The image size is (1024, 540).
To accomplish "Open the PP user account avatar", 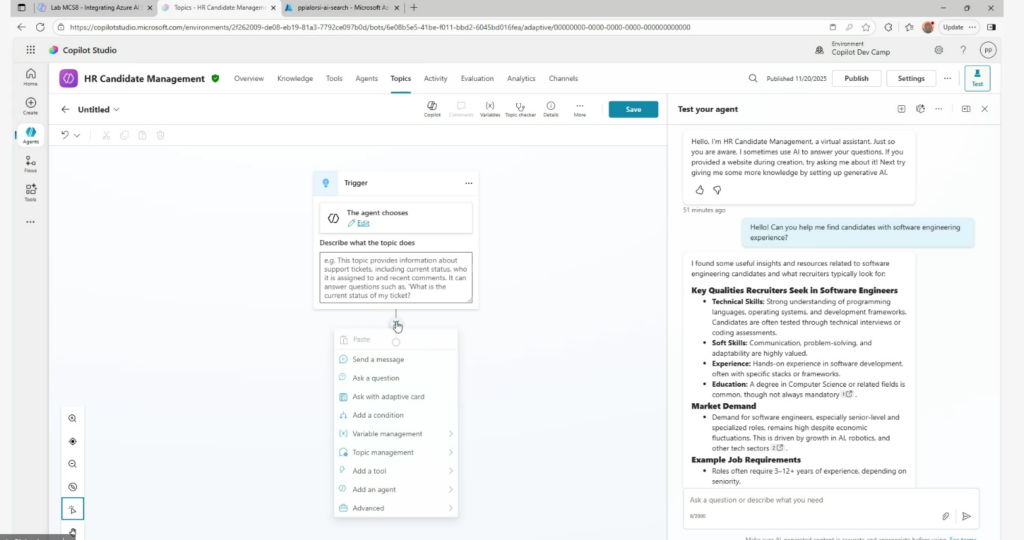I will click(988, 50).
